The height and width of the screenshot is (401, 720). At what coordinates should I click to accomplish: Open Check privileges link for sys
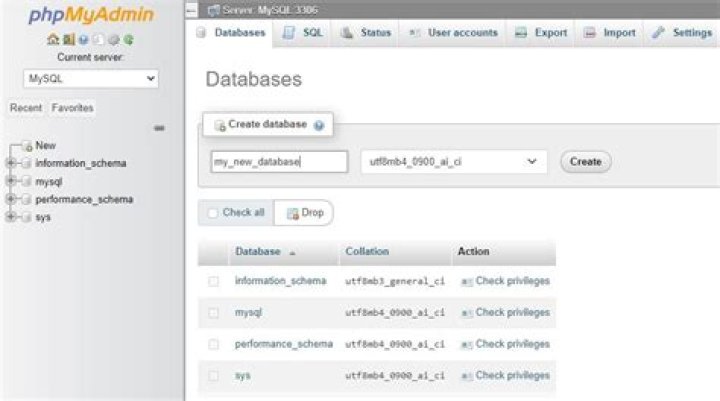click(512, 375)
